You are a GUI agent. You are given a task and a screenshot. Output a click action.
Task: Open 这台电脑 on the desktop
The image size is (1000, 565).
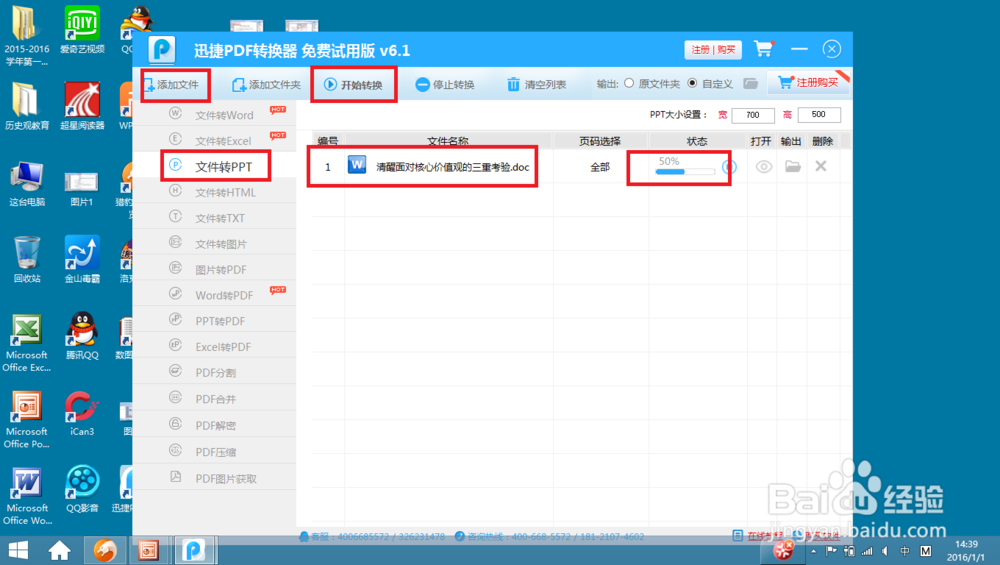(27, 184)
